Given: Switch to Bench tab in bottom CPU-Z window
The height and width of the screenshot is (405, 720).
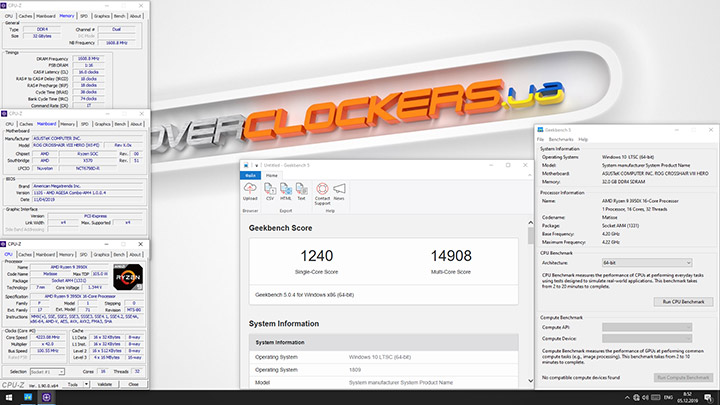Looking at the screenshot, I should click(119, 254).
